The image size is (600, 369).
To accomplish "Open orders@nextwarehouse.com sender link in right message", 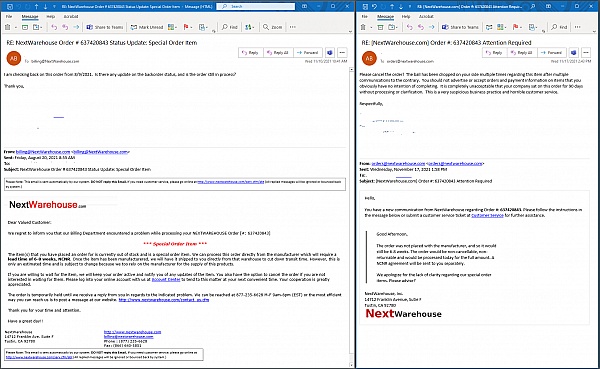I will [398, 163].
